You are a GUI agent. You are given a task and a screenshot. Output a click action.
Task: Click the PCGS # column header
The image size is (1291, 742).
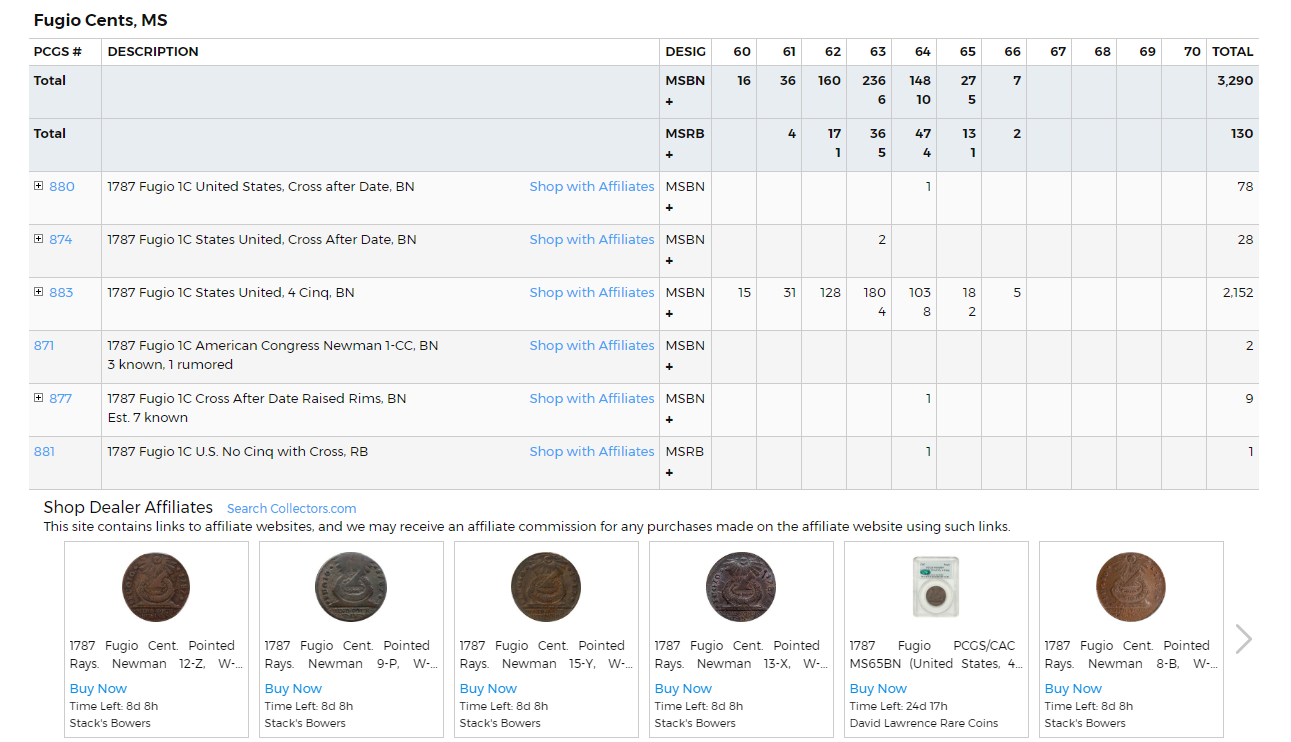(58, 52)
